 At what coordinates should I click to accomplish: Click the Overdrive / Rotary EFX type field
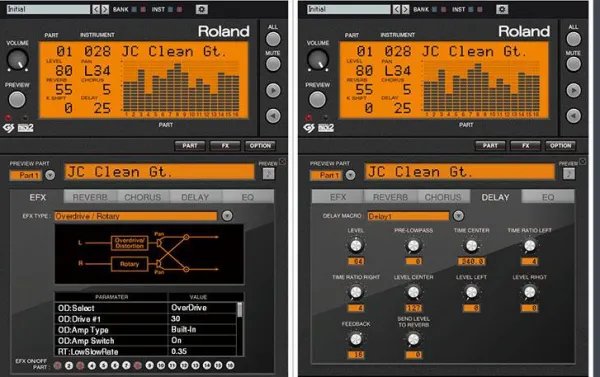pyautogui.click(x=136, y=216)
